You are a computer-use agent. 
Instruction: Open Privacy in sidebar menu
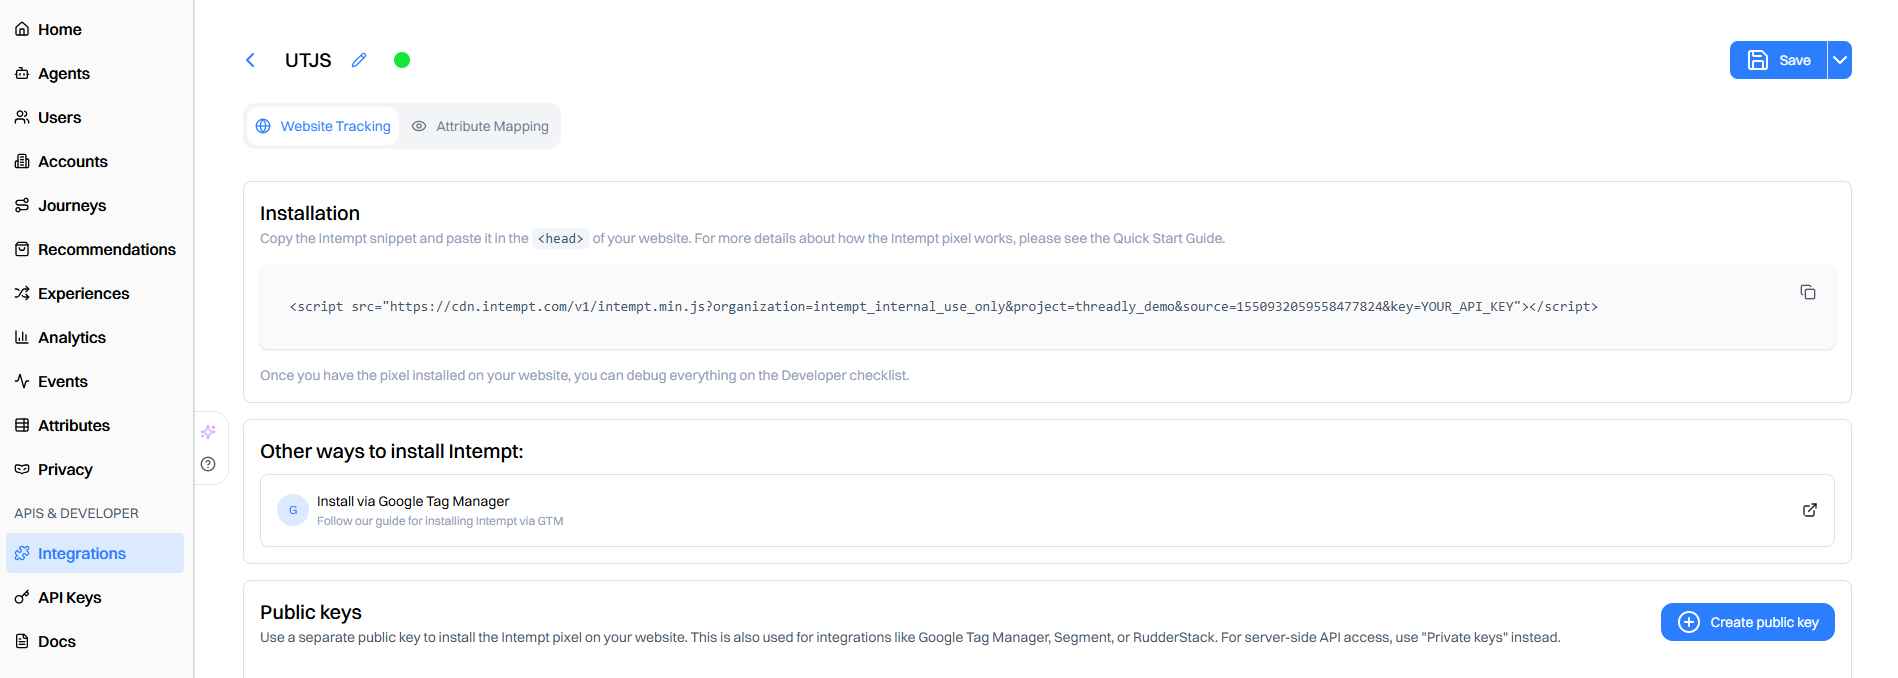tap(95, 469)
